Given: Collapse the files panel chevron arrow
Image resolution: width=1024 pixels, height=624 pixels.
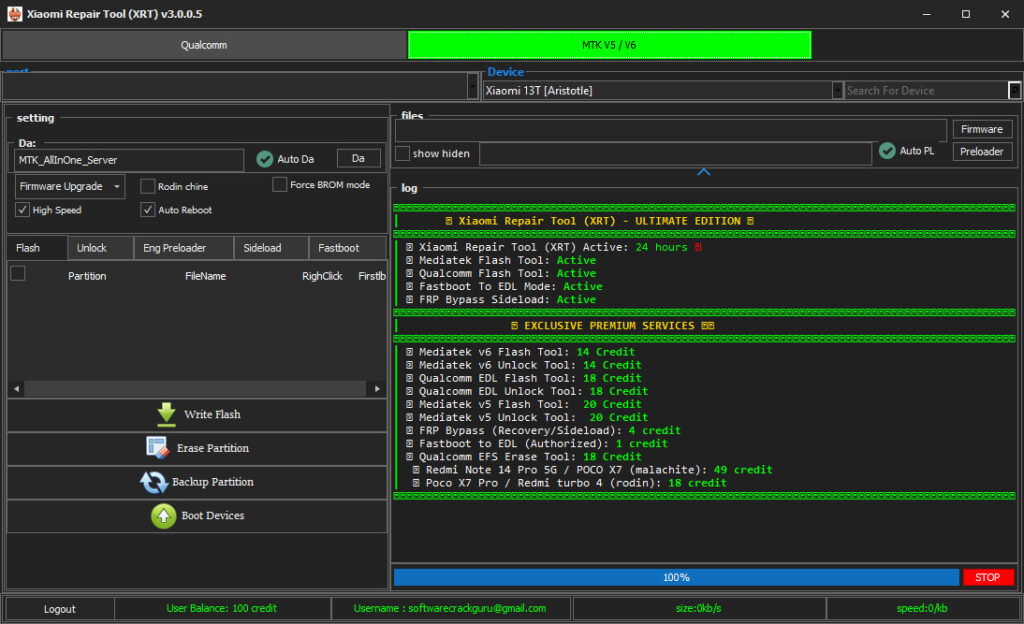Looking at the screenshot, I should tap(704, 172).
